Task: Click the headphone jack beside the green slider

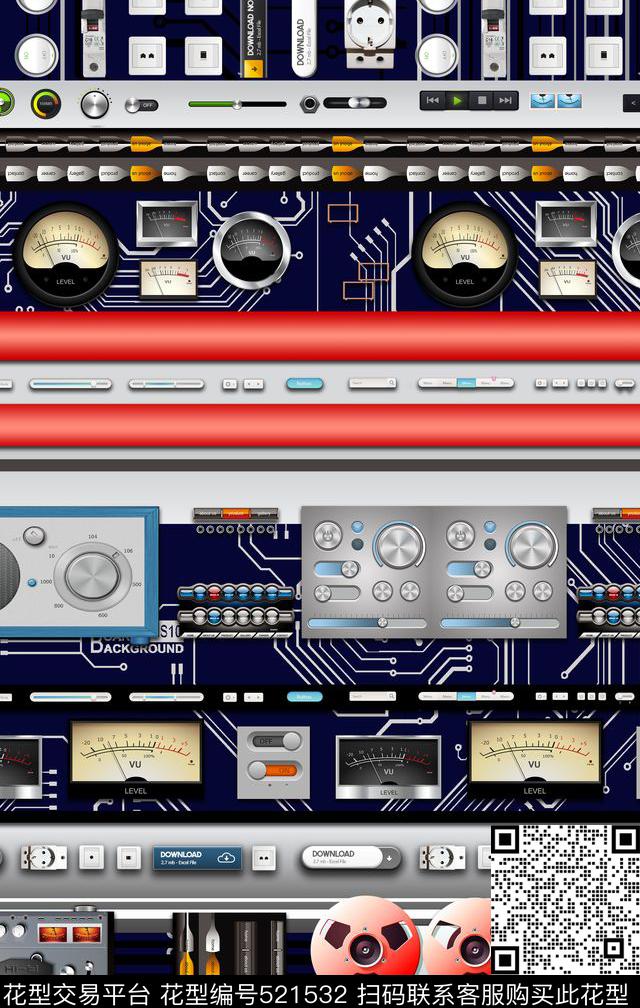Action: click(x=310, y=103)
